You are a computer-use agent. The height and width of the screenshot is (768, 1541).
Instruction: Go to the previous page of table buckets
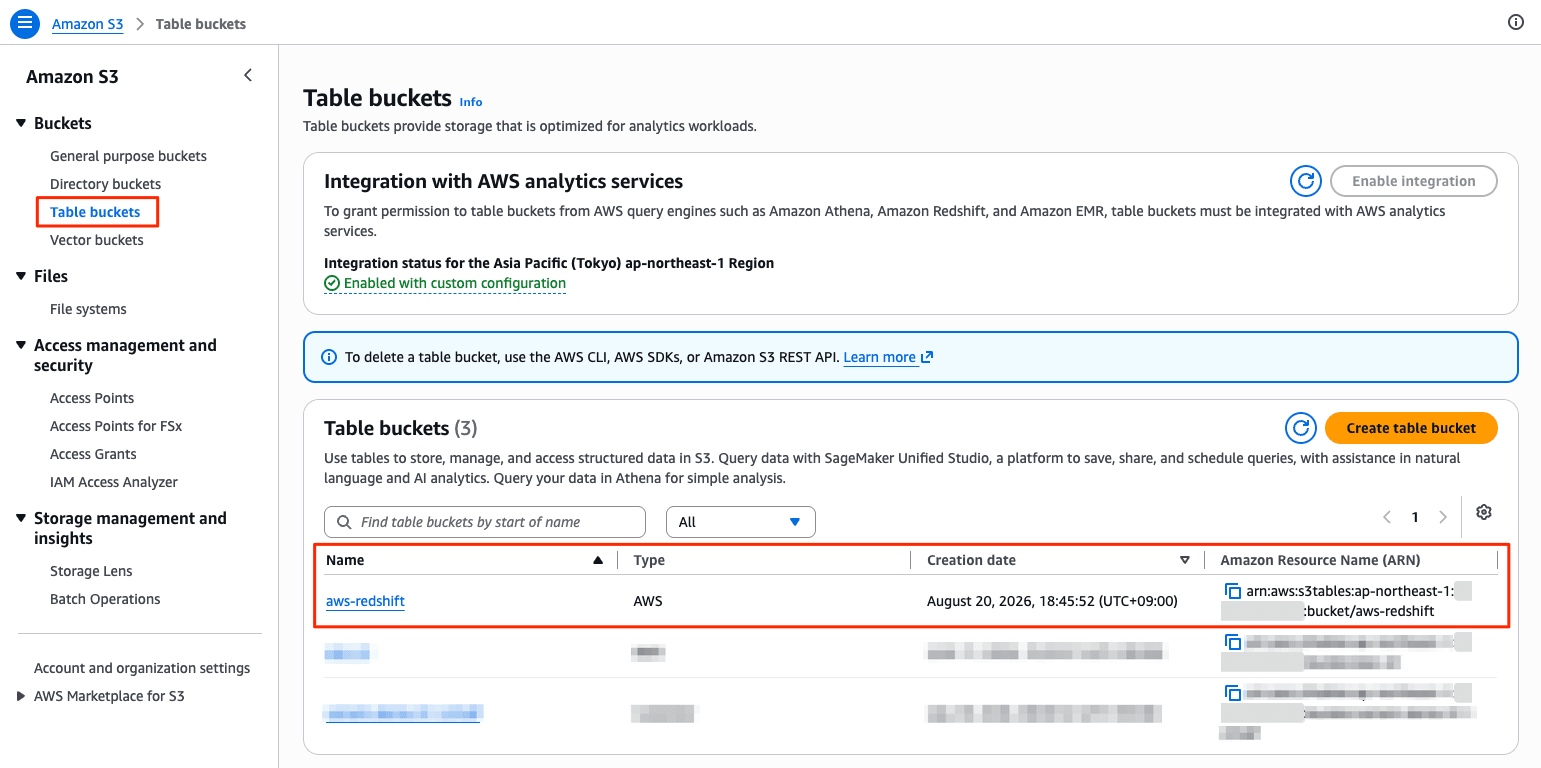(1387, 517)
